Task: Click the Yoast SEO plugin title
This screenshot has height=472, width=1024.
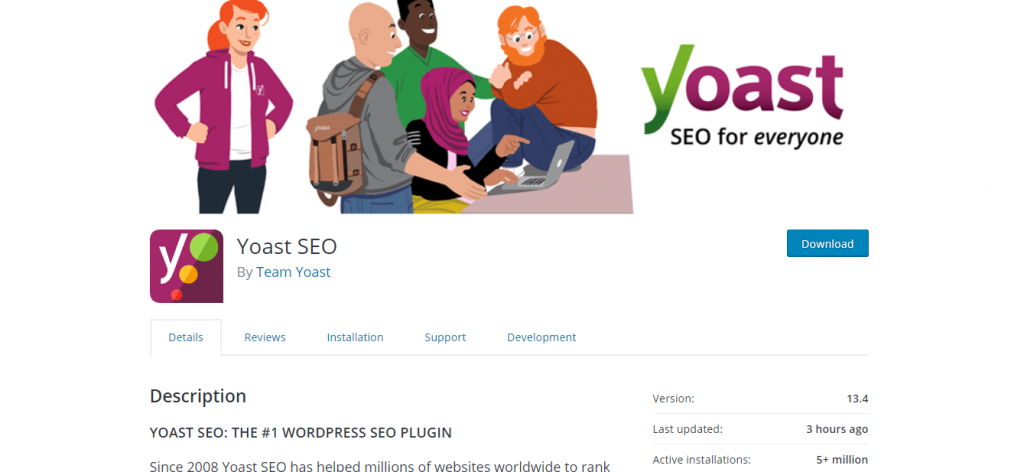Action: pyautogui.click(x=287, y=246)
